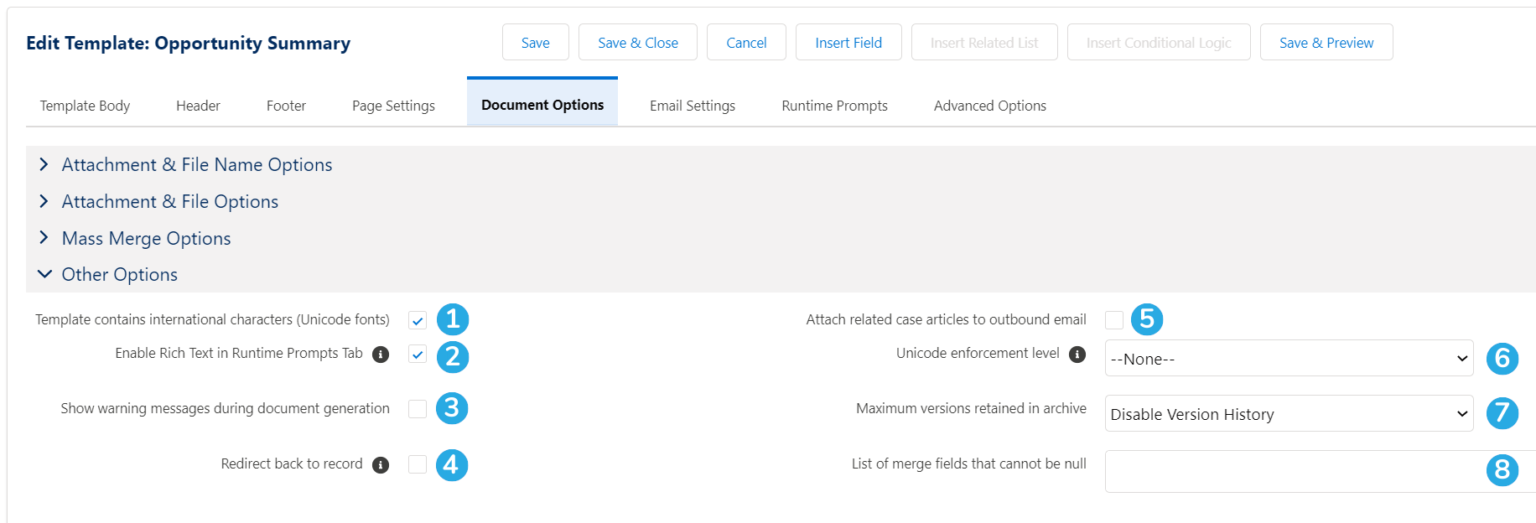Screen dimensions: 1536x523
Task: Click info icon next to Unicode enforcement level
Action: 1077,354
